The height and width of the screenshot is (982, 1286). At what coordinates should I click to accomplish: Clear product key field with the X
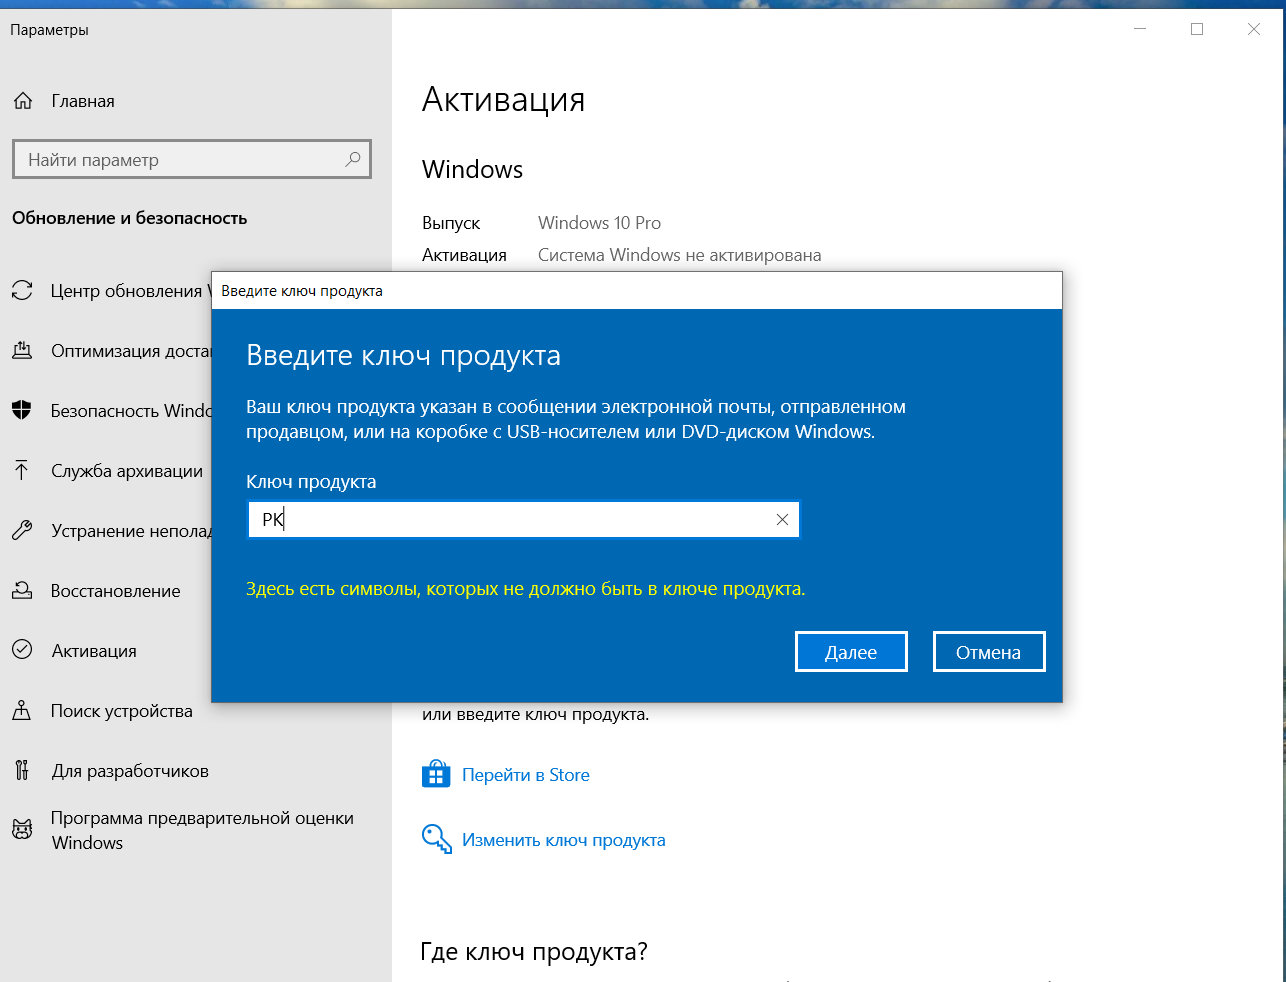(782, 519)
